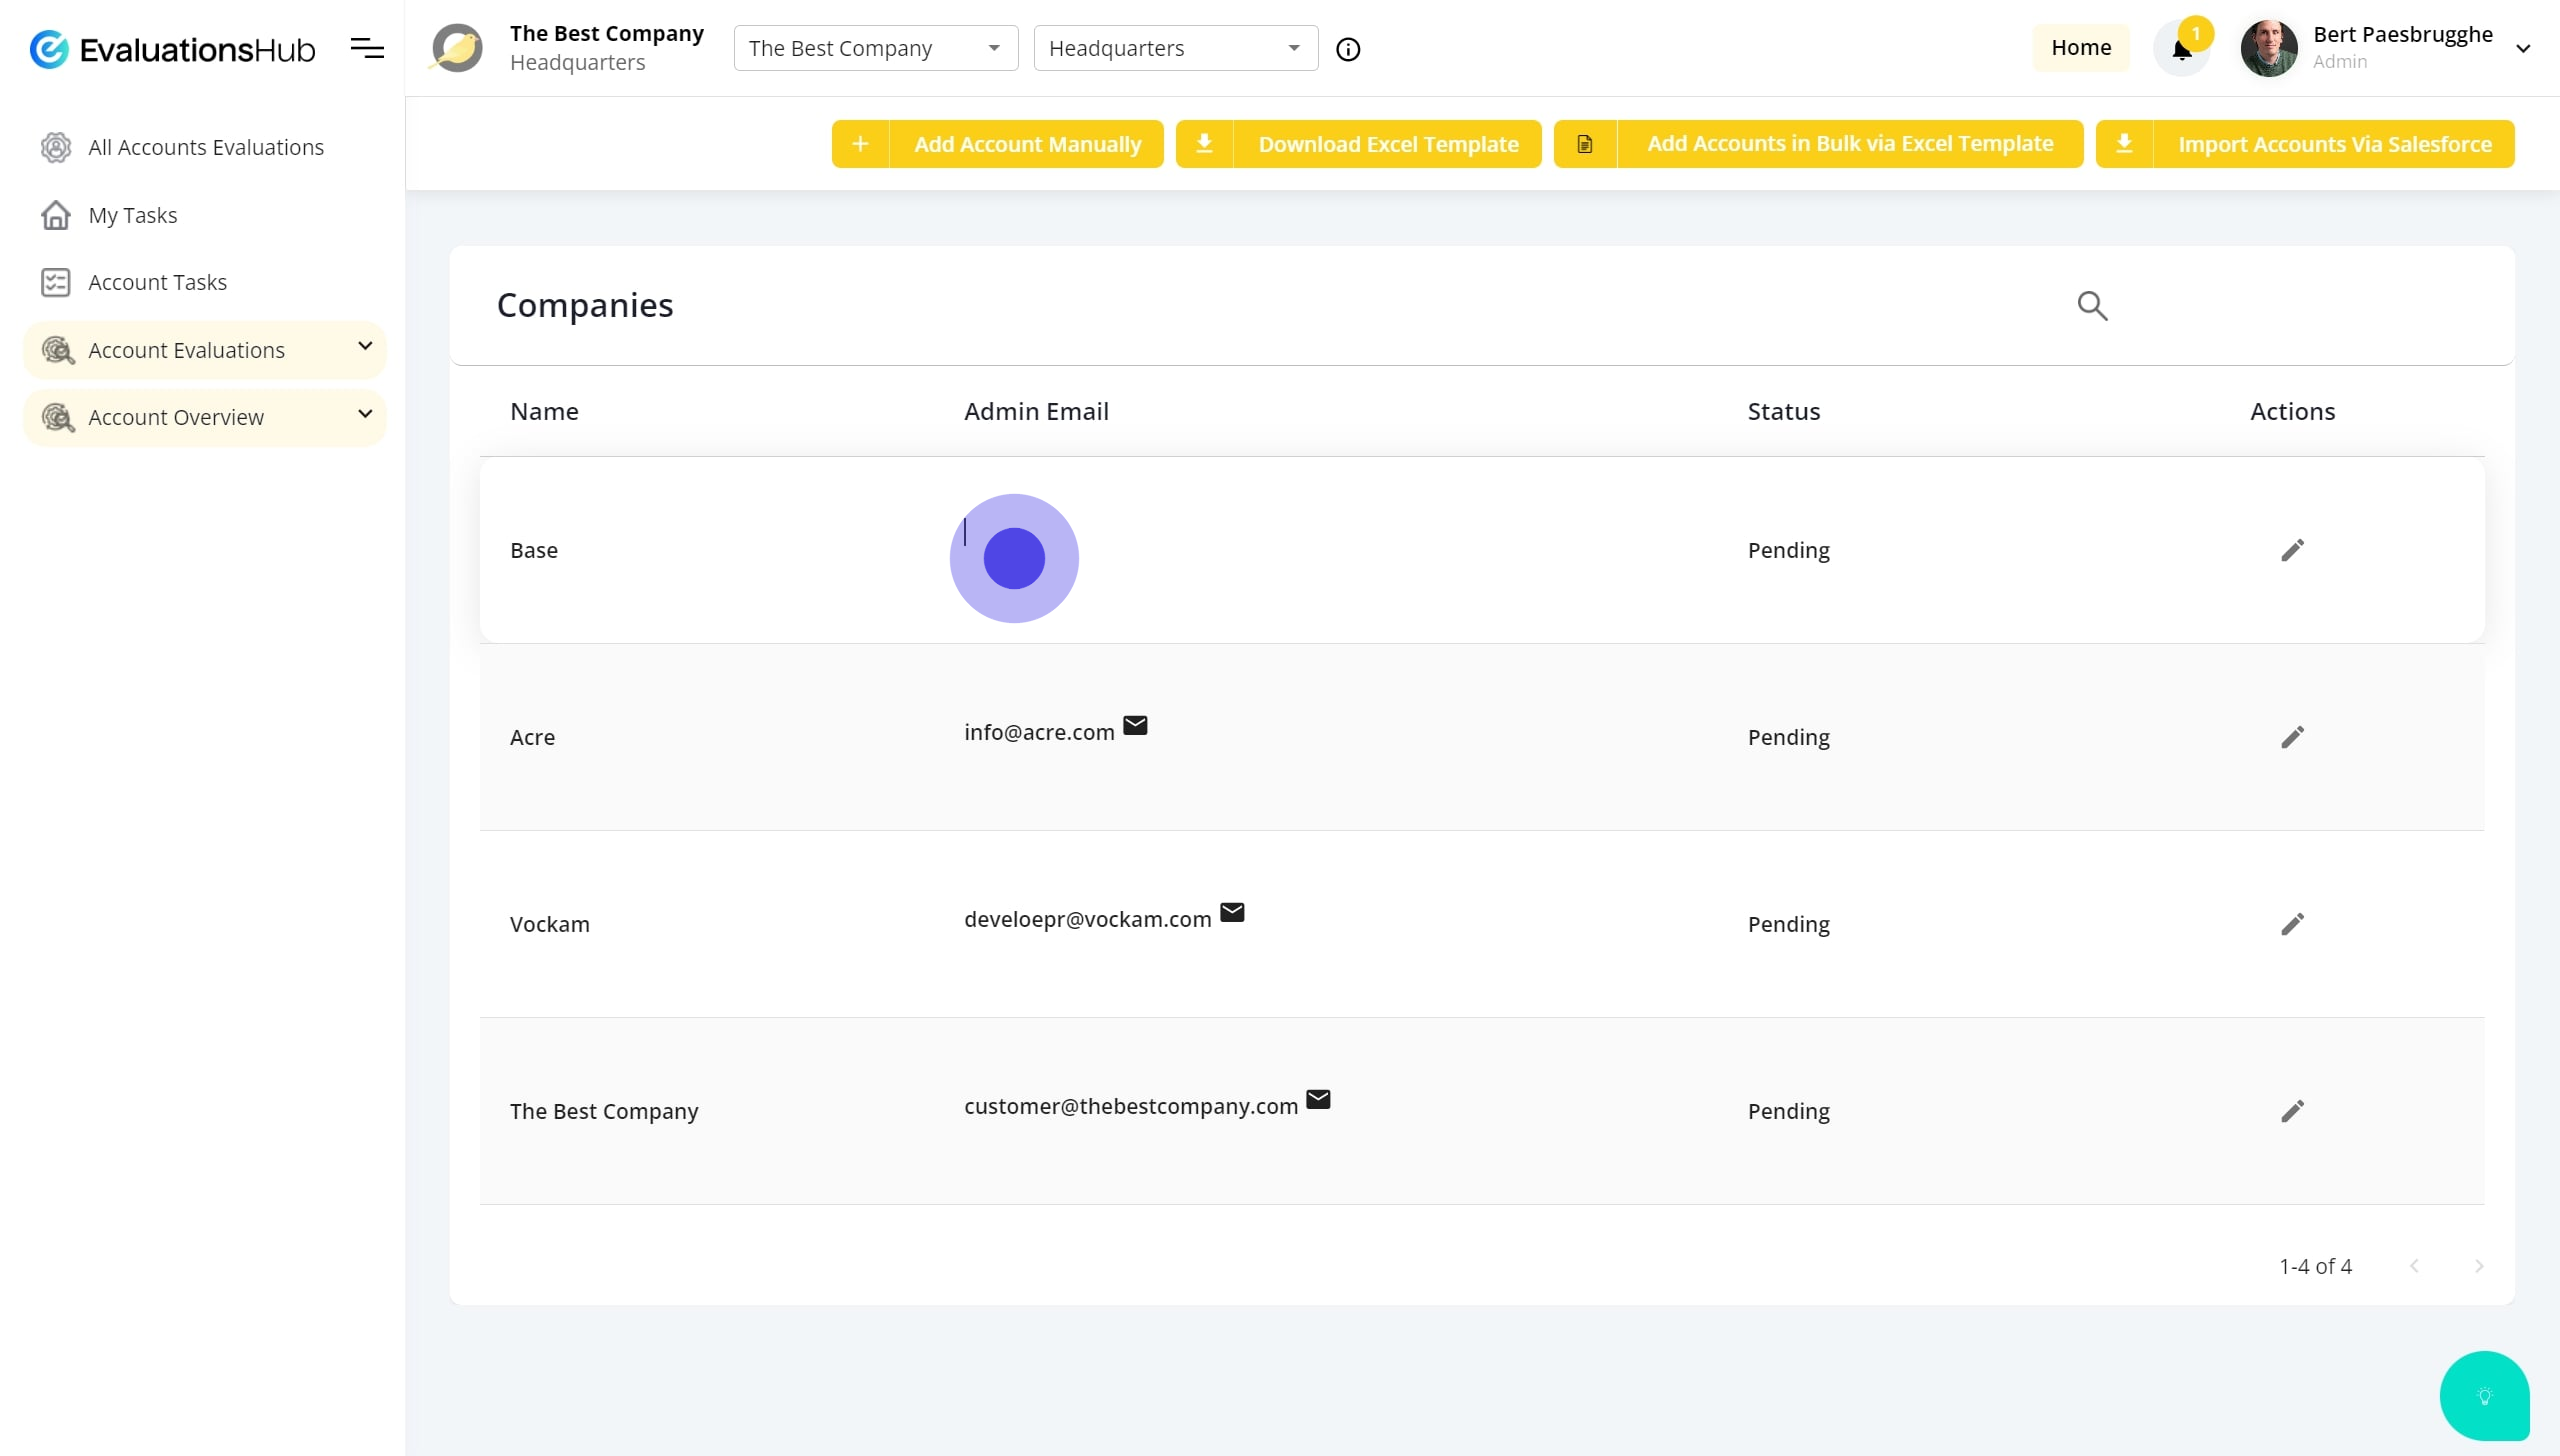Go to All Accounts Evaluations
The width and height of the screenshot is (2560, 1456).
click(205, 147)
